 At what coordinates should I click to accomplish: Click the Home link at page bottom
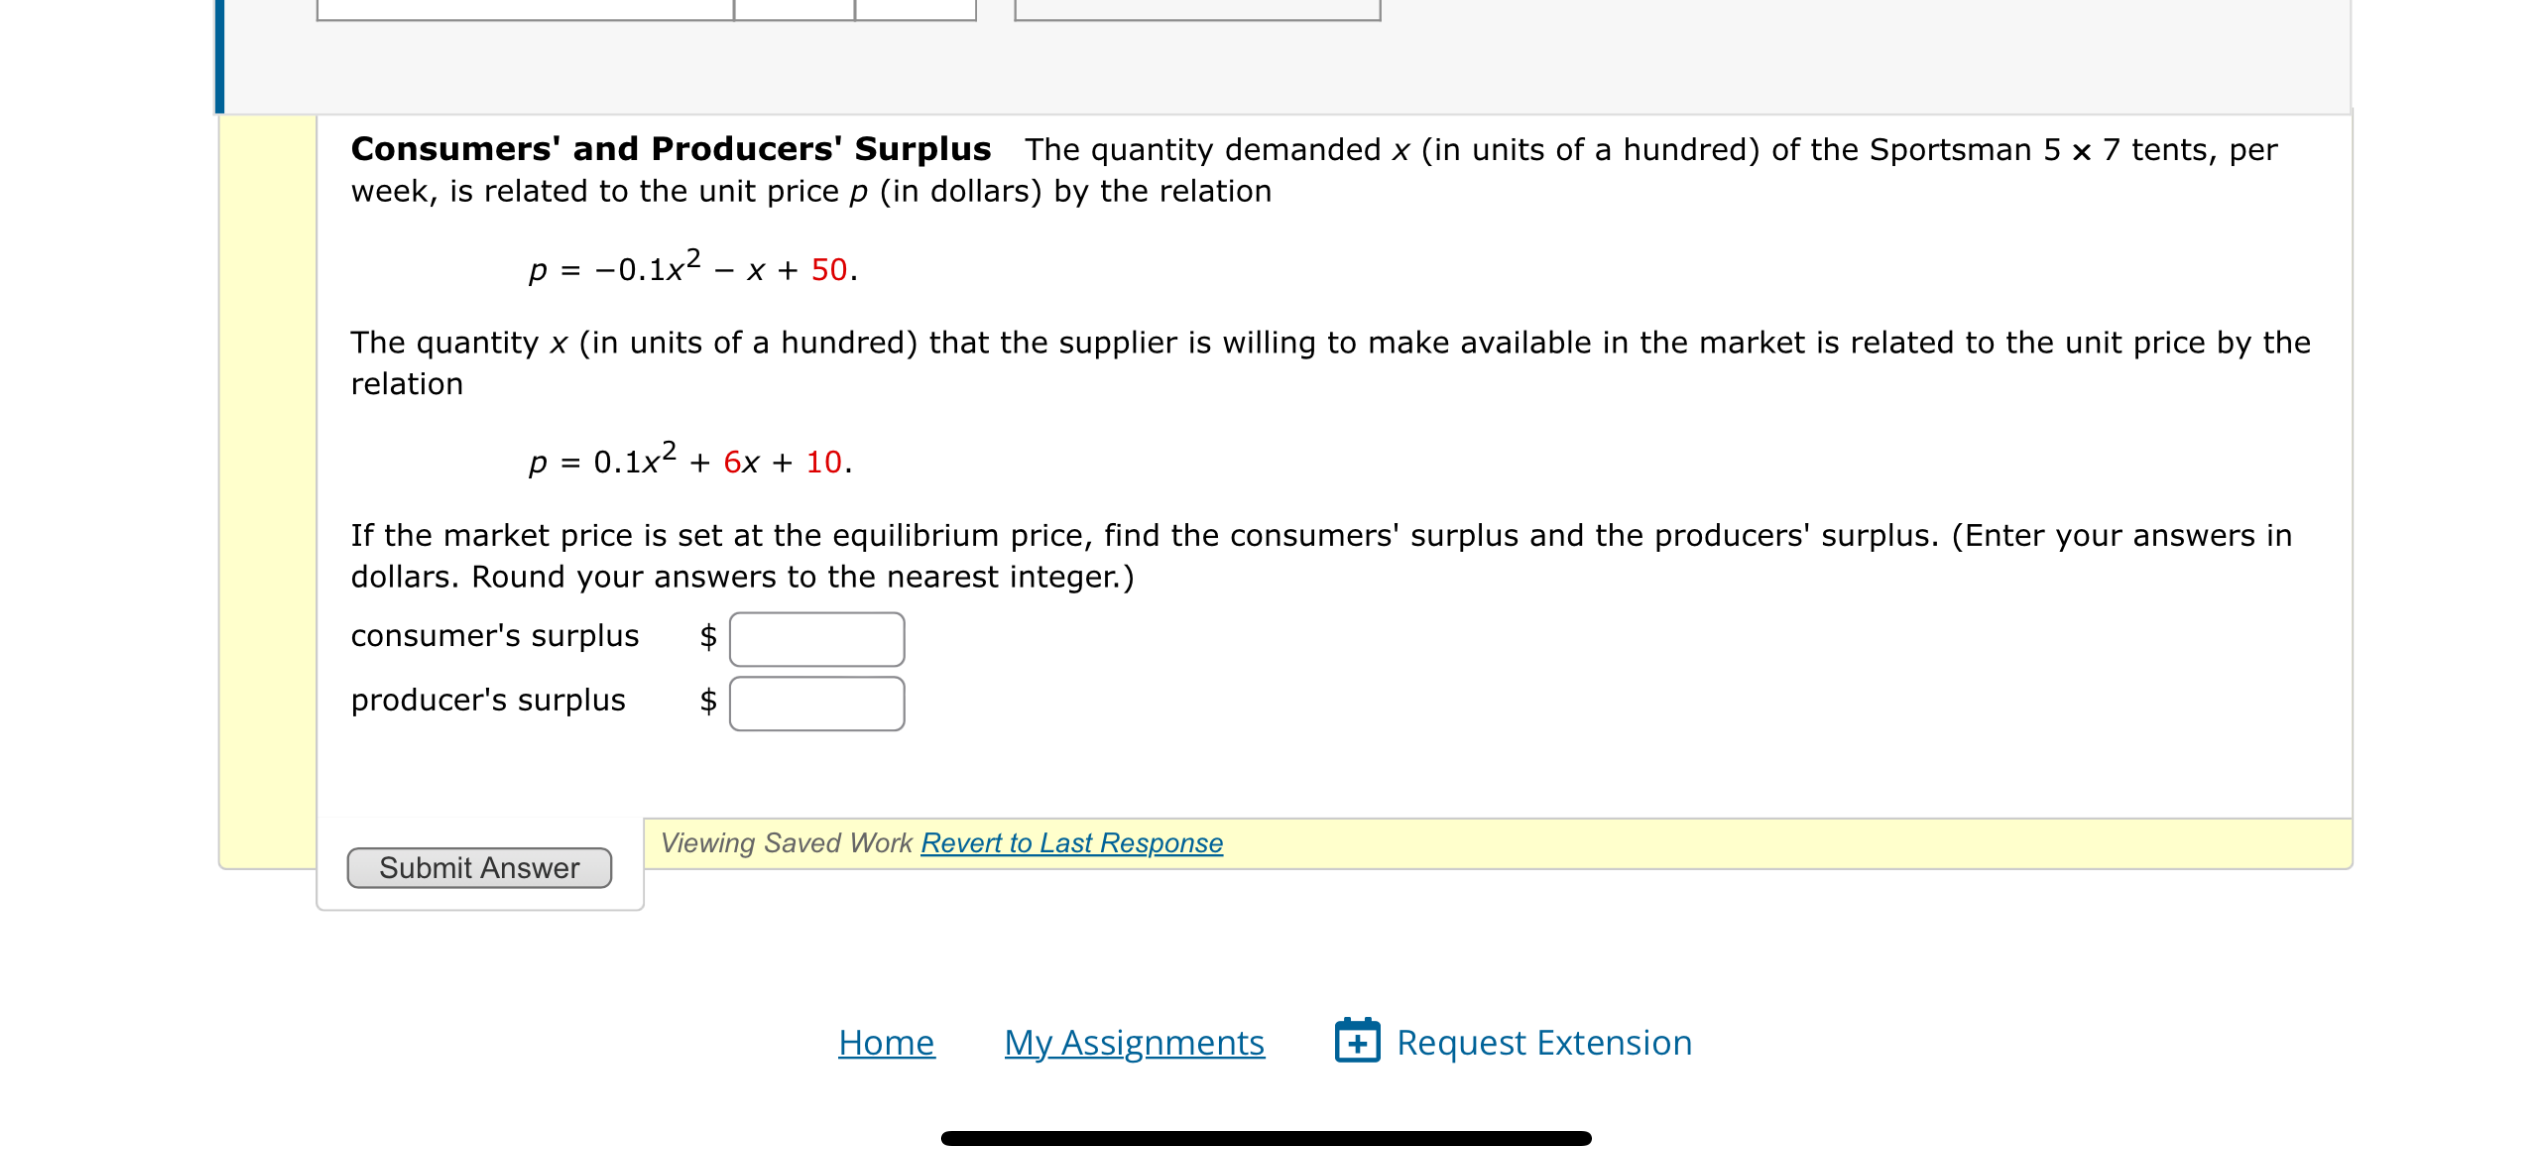click(886, 1042)
